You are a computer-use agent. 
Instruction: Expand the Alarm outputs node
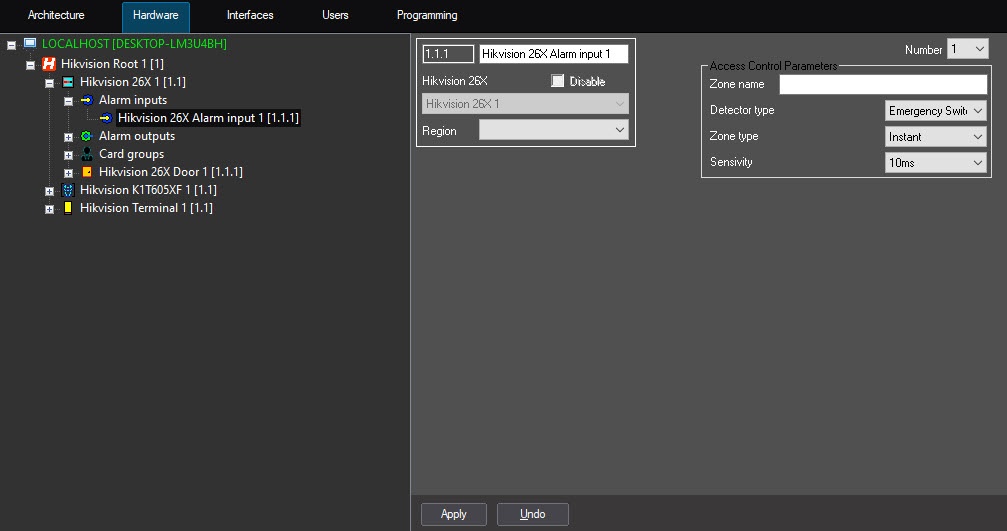pos(68,137)
